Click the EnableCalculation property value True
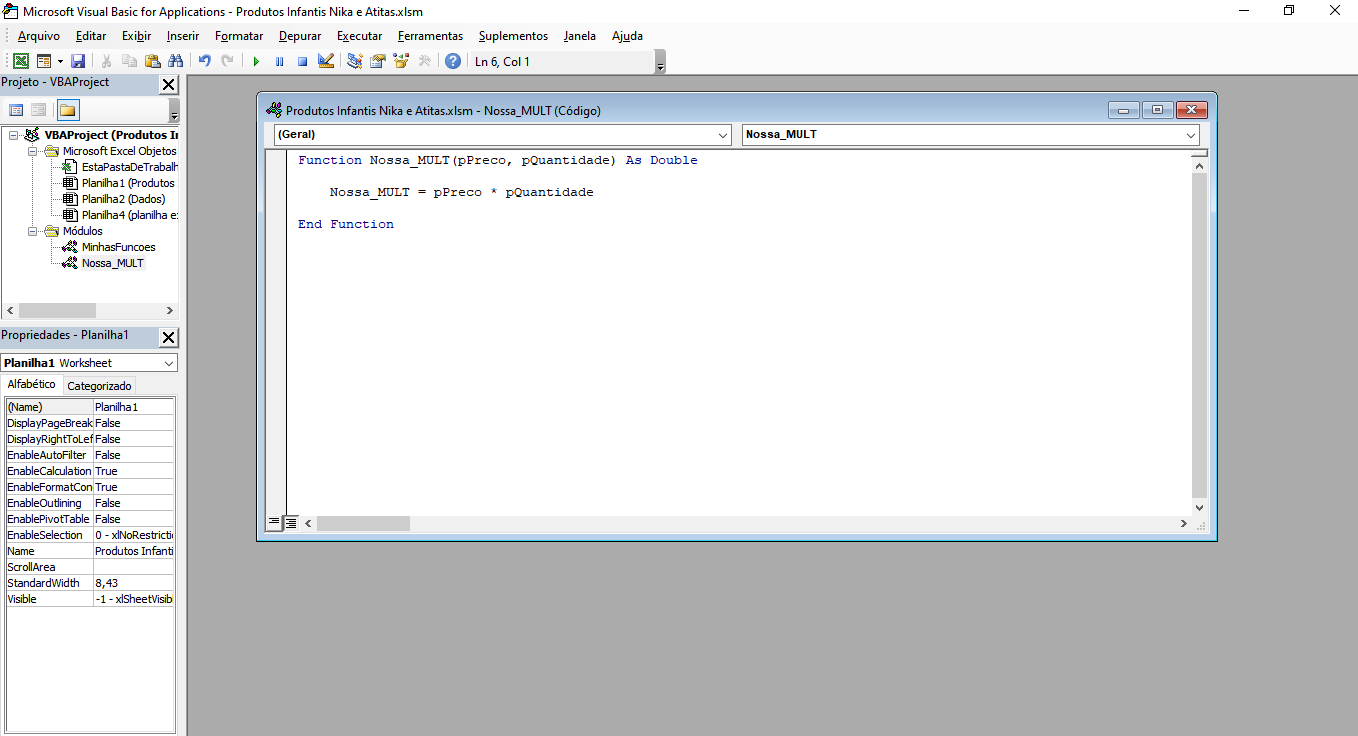This screenshot has height=736, width=1358. pyautogui.click(x=134, y=471)
